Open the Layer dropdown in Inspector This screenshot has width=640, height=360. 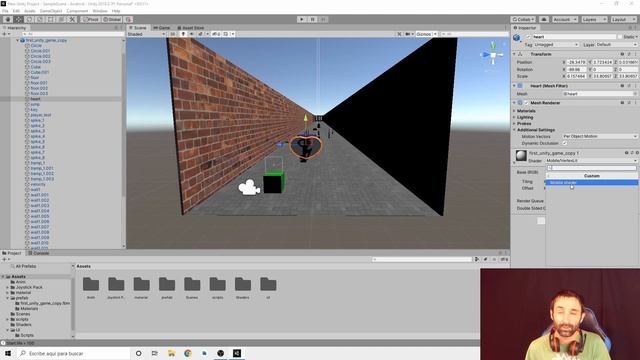[616, 44]
